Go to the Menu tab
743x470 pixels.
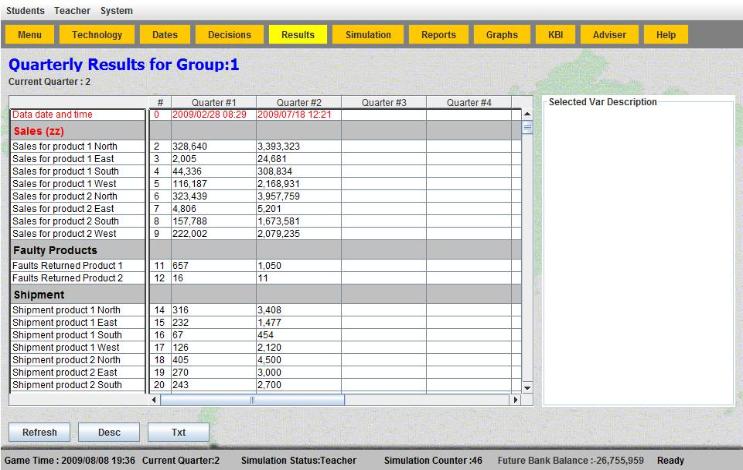tap(32, 35)
